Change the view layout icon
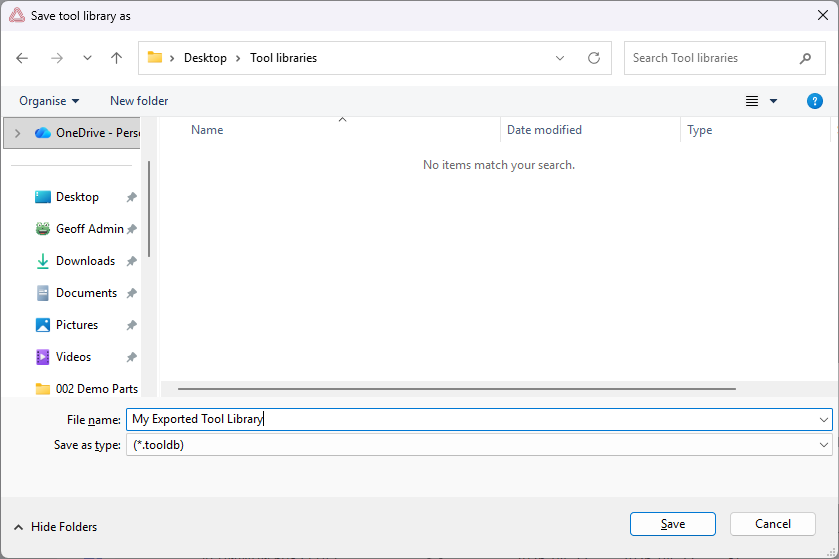The width and height of the screenshot is (839, 559). pos(752,101)
